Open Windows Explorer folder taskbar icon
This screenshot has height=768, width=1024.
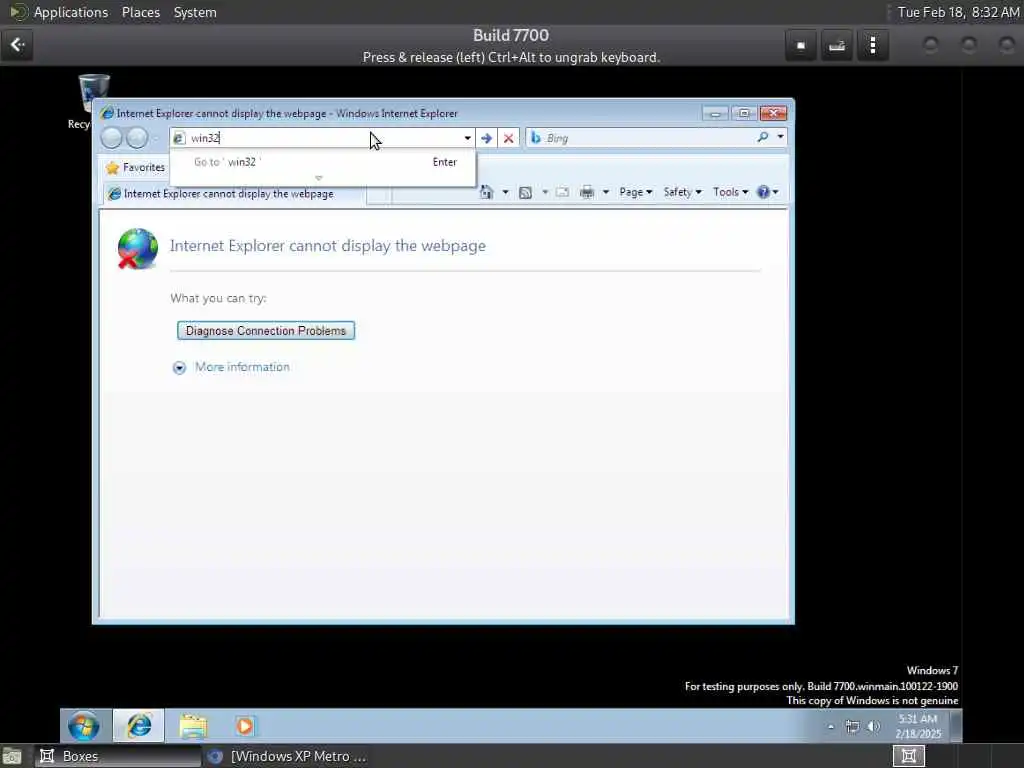click(193, 726)
